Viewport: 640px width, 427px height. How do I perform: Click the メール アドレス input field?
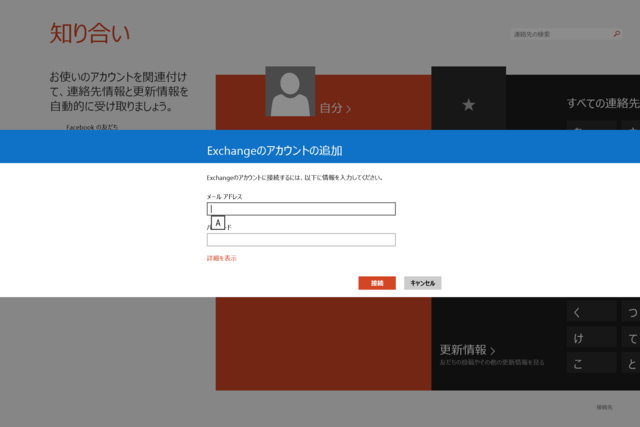click(301, 209)
